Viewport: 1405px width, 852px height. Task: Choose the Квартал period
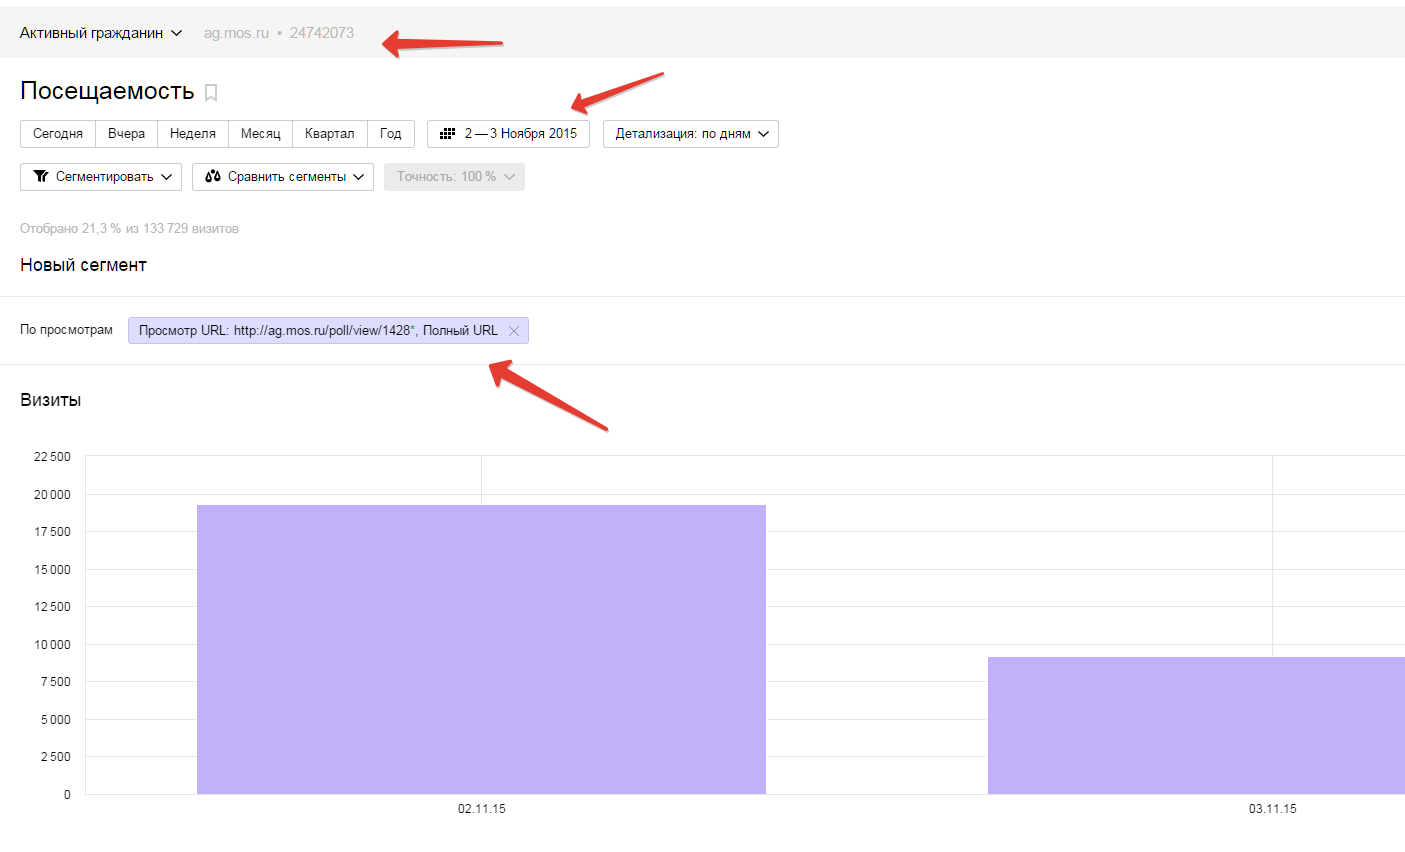[x=329, y=134]
